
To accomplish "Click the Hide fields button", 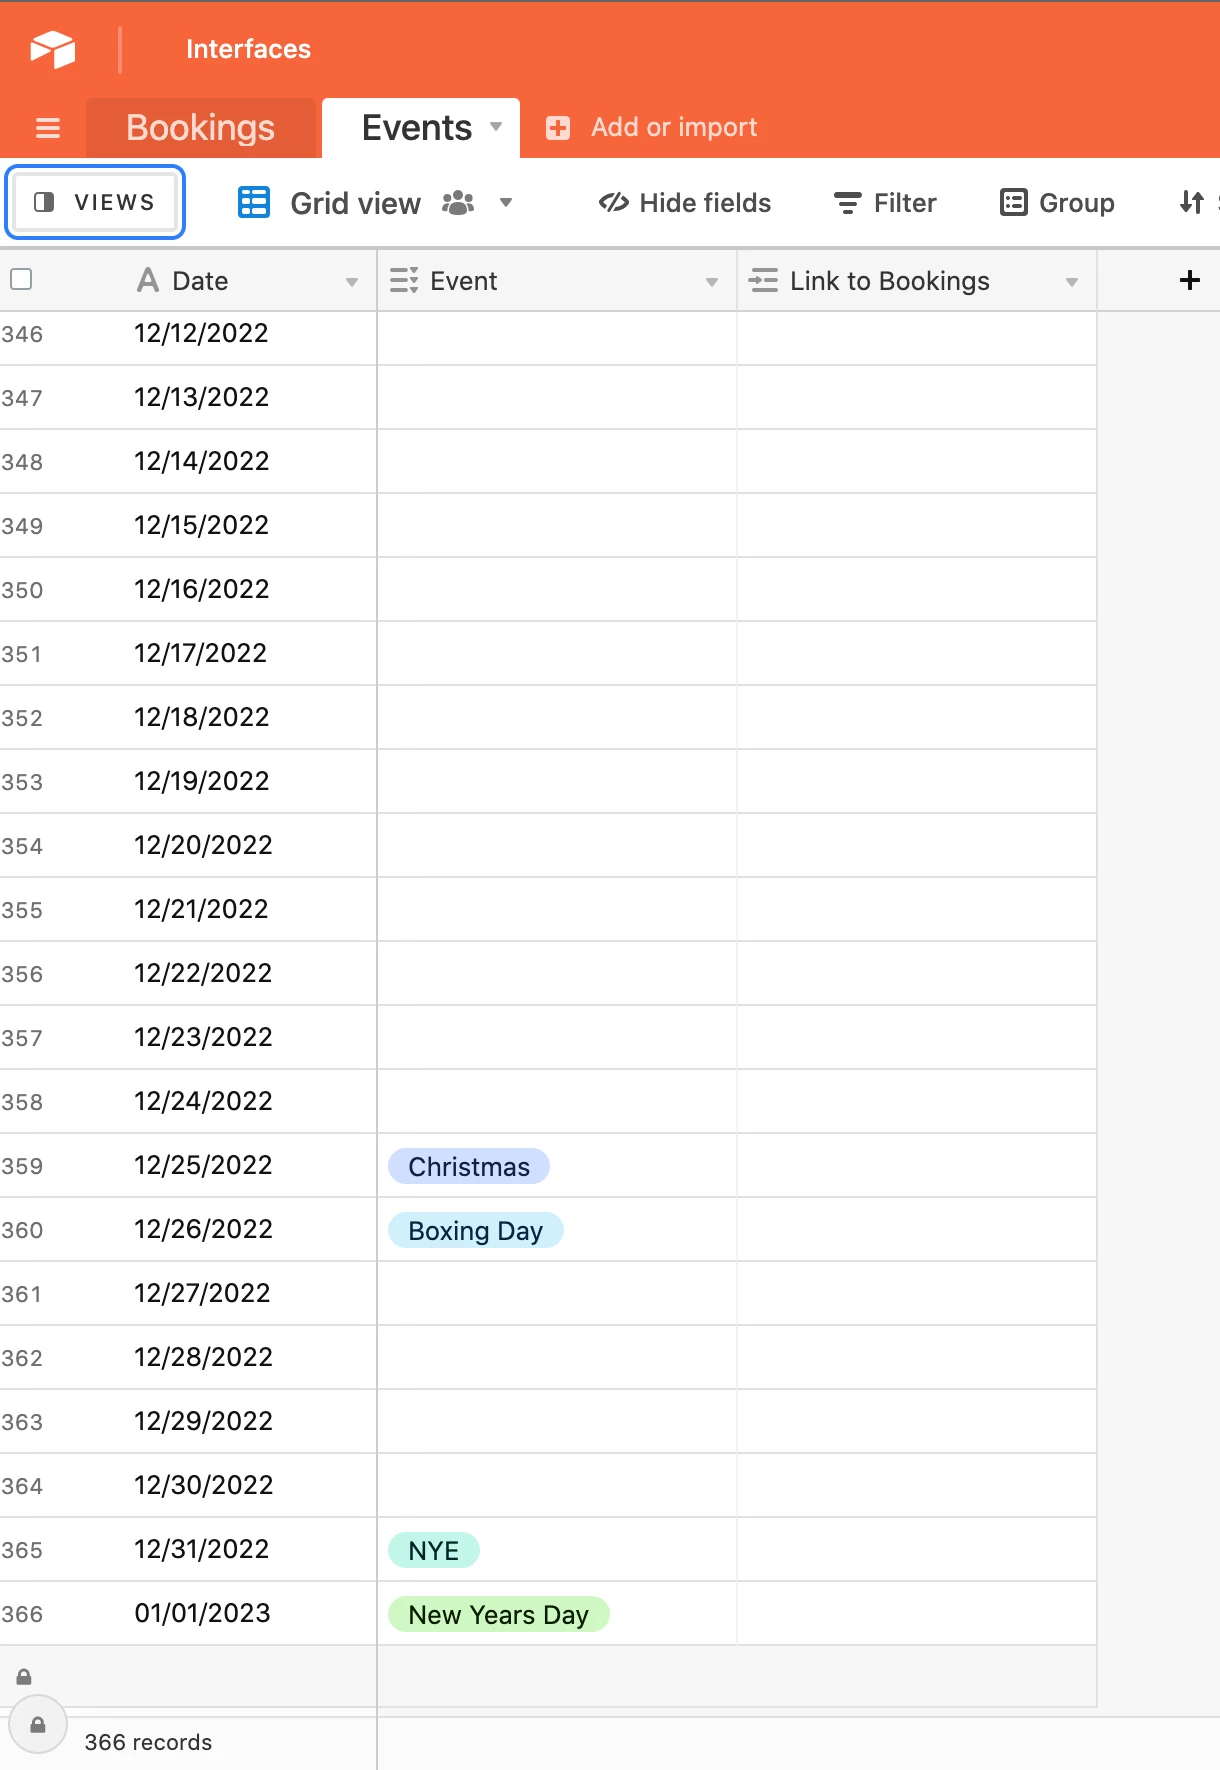I will 685,203.
